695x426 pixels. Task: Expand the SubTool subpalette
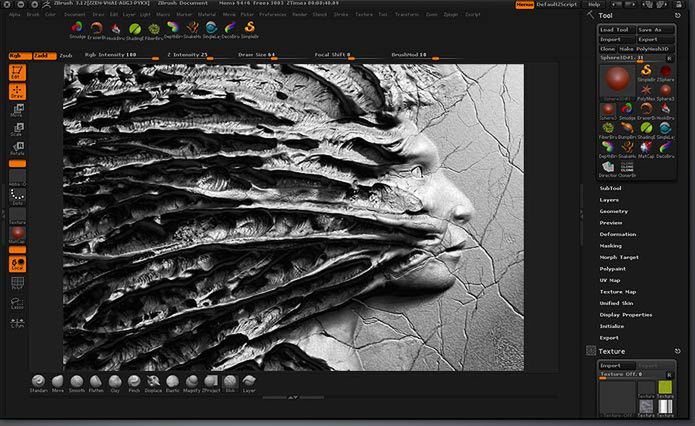click(x=610, y=188)
